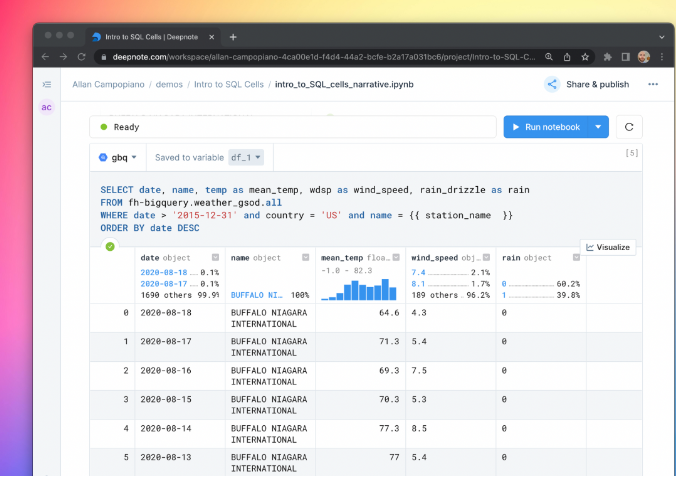
Task: Open the Intro to SQL Cells breadcrumb
Action: click(229, 84)
